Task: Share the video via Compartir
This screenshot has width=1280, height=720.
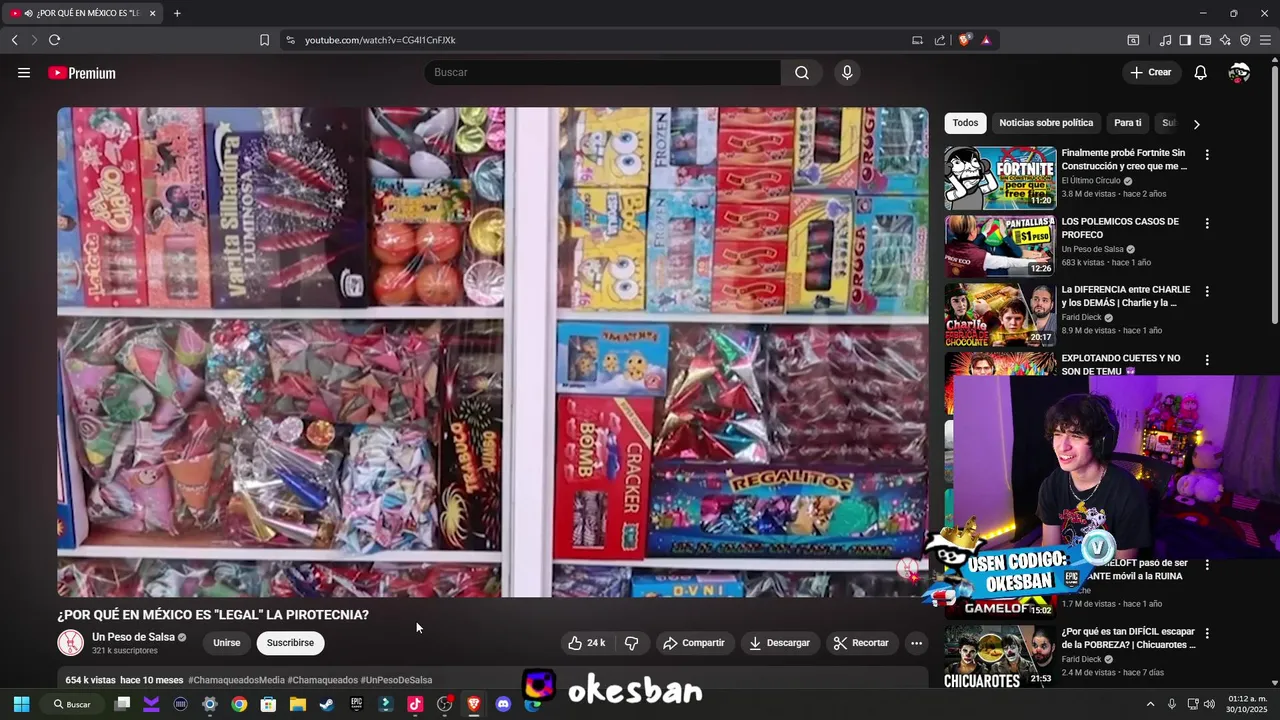Action: coord(694,643)
